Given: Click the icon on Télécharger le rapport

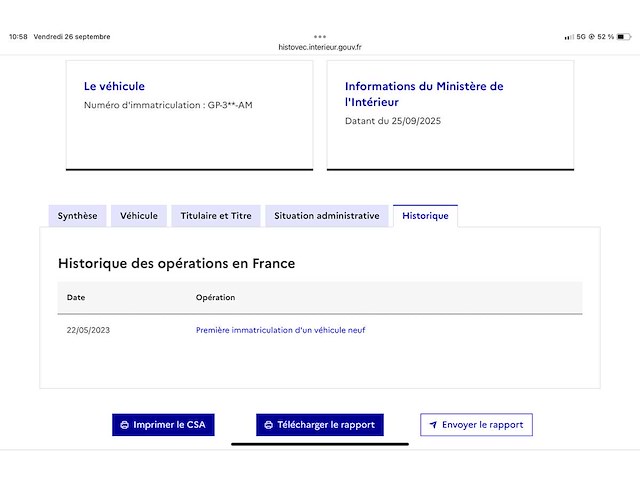Looking at the screenshot, I should [x=268, y=425].
